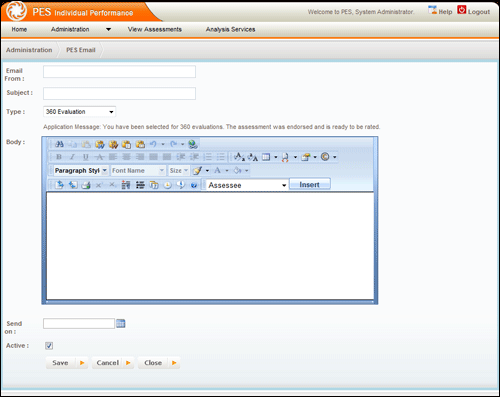Click the Logout link text
This screenshot has width=500, height=397.
click(479, 12)
